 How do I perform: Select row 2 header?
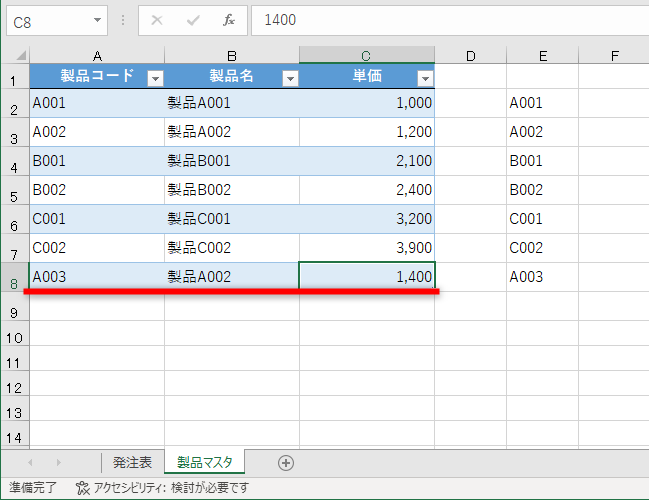pyautogui.click(x=15, y=103)
